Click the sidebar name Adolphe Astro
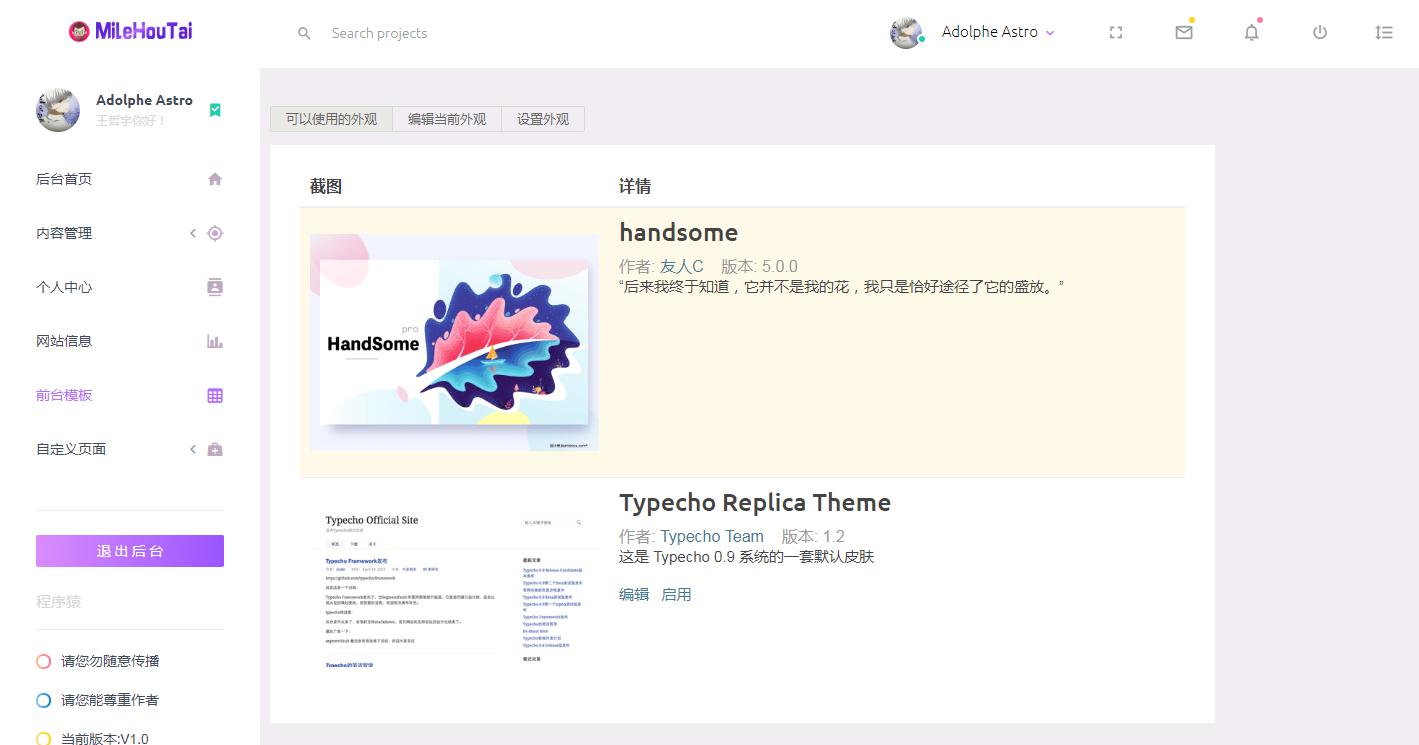 (145, 100)
